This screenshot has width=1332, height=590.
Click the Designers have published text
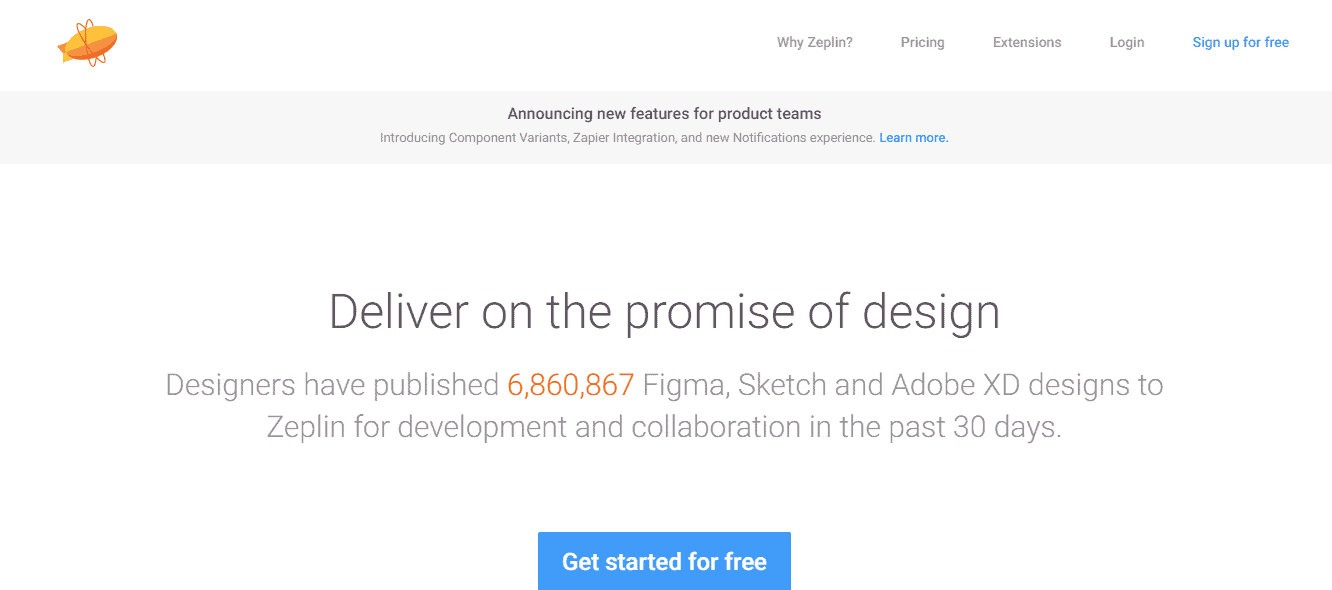332,385
